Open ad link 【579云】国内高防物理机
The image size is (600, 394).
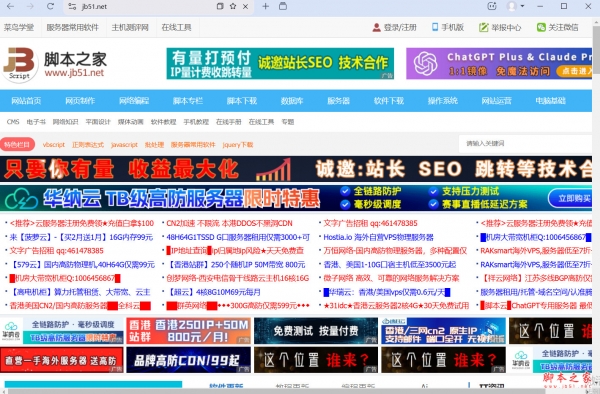[x=82, y=264]
